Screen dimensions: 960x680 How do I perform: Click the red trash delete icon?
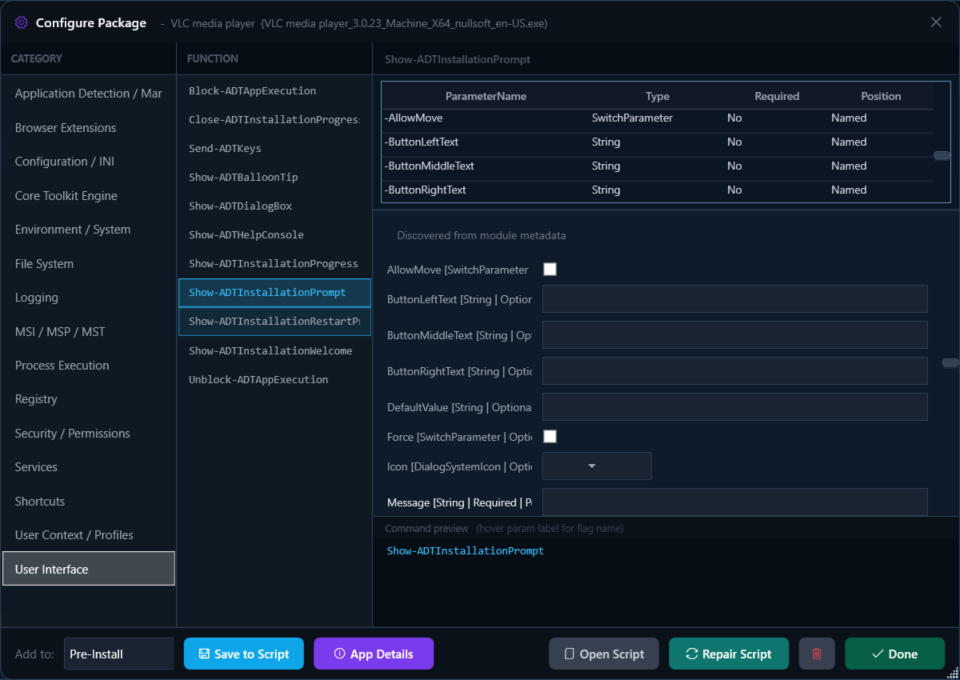(x=816, y=653)
